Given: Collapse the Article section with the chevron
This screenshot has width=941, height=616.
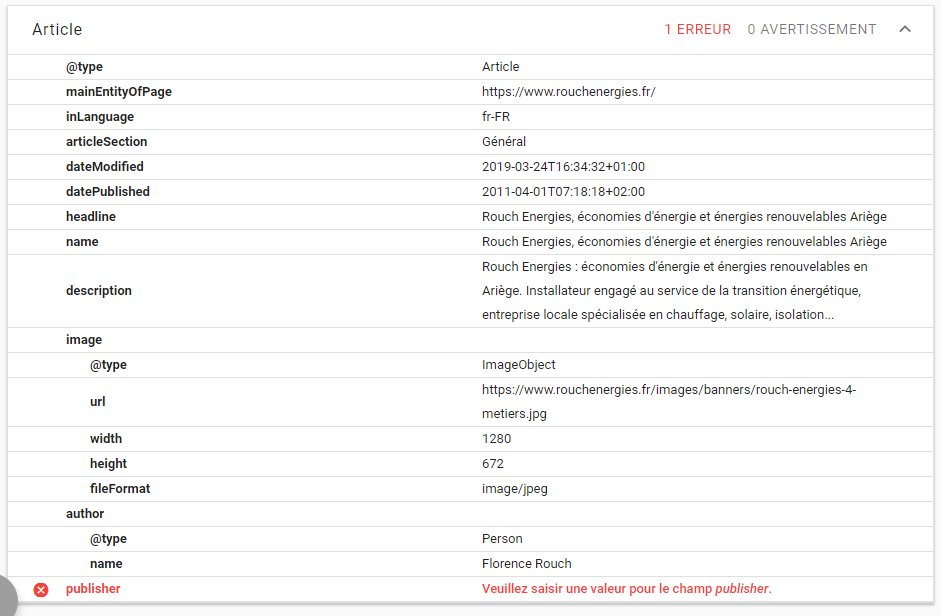Looking at the screenshot, I should [x=905, y=29].
